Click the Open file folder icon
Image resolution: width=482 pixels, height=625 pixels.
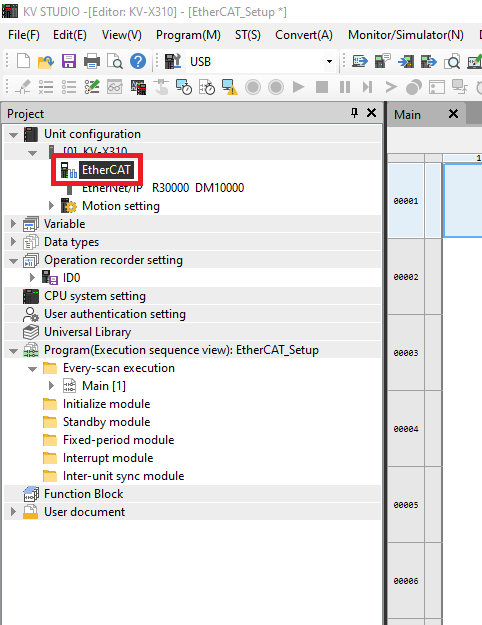pyautogui.click(x=46, y=61)
